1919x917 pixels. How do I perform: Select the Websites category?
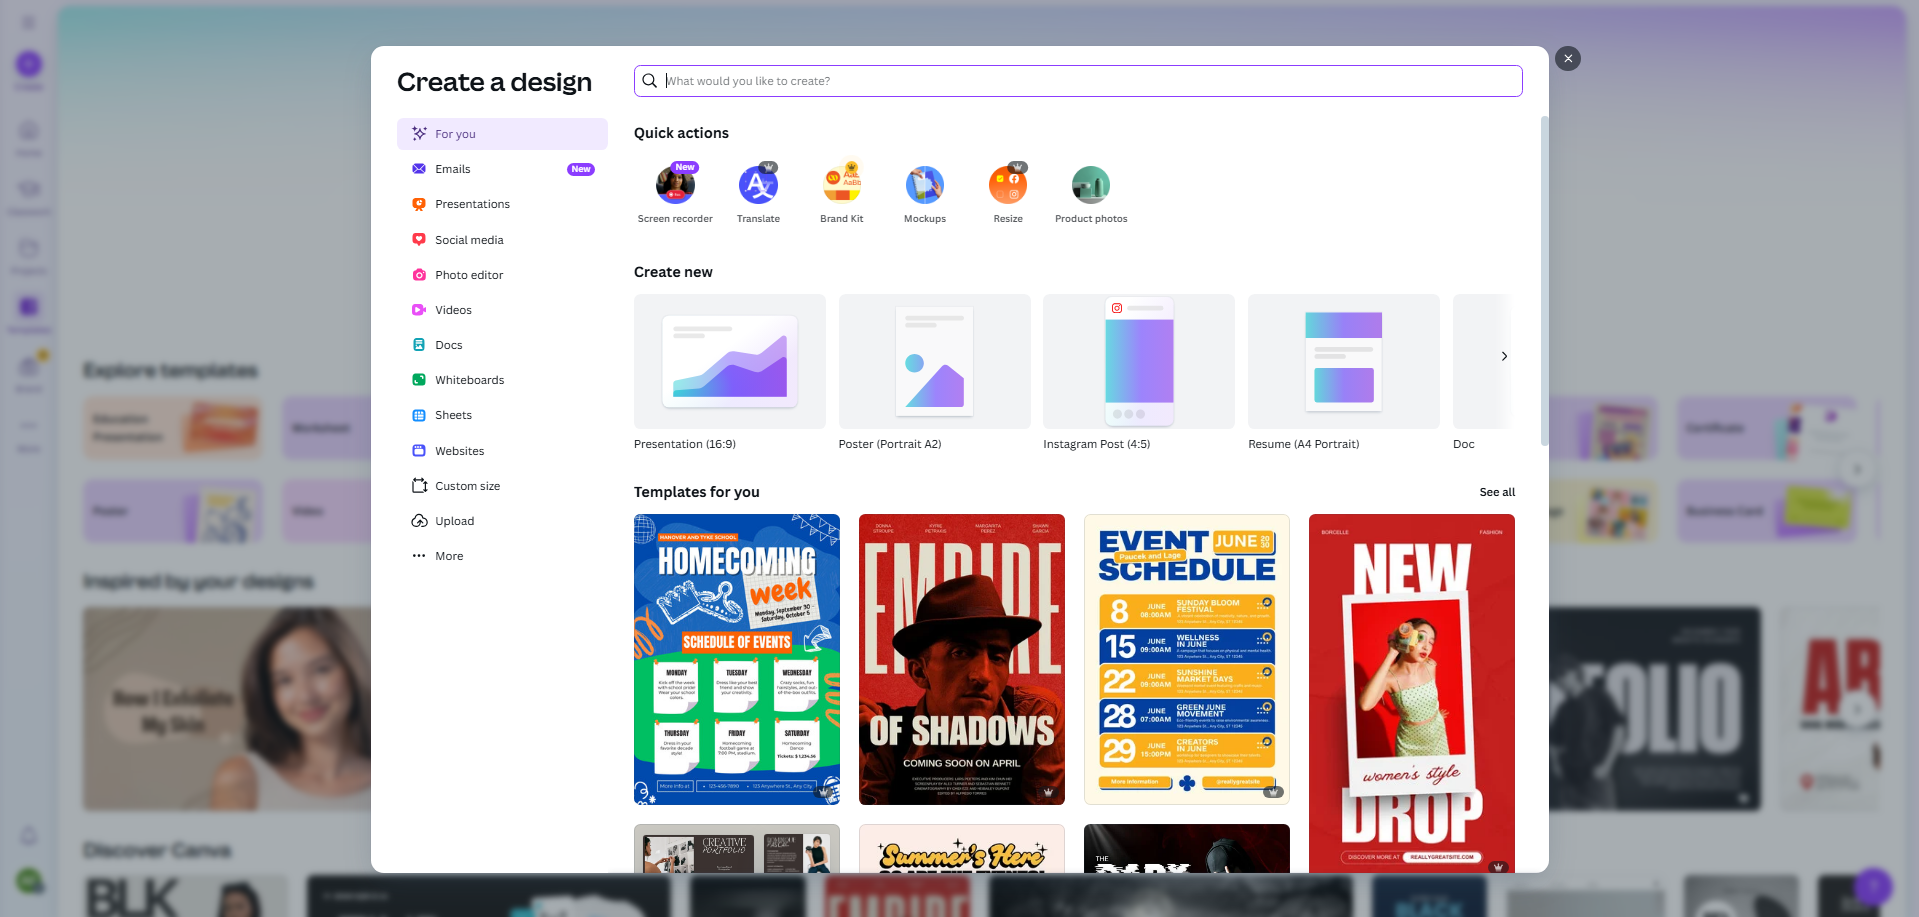(x=502, y=451)
